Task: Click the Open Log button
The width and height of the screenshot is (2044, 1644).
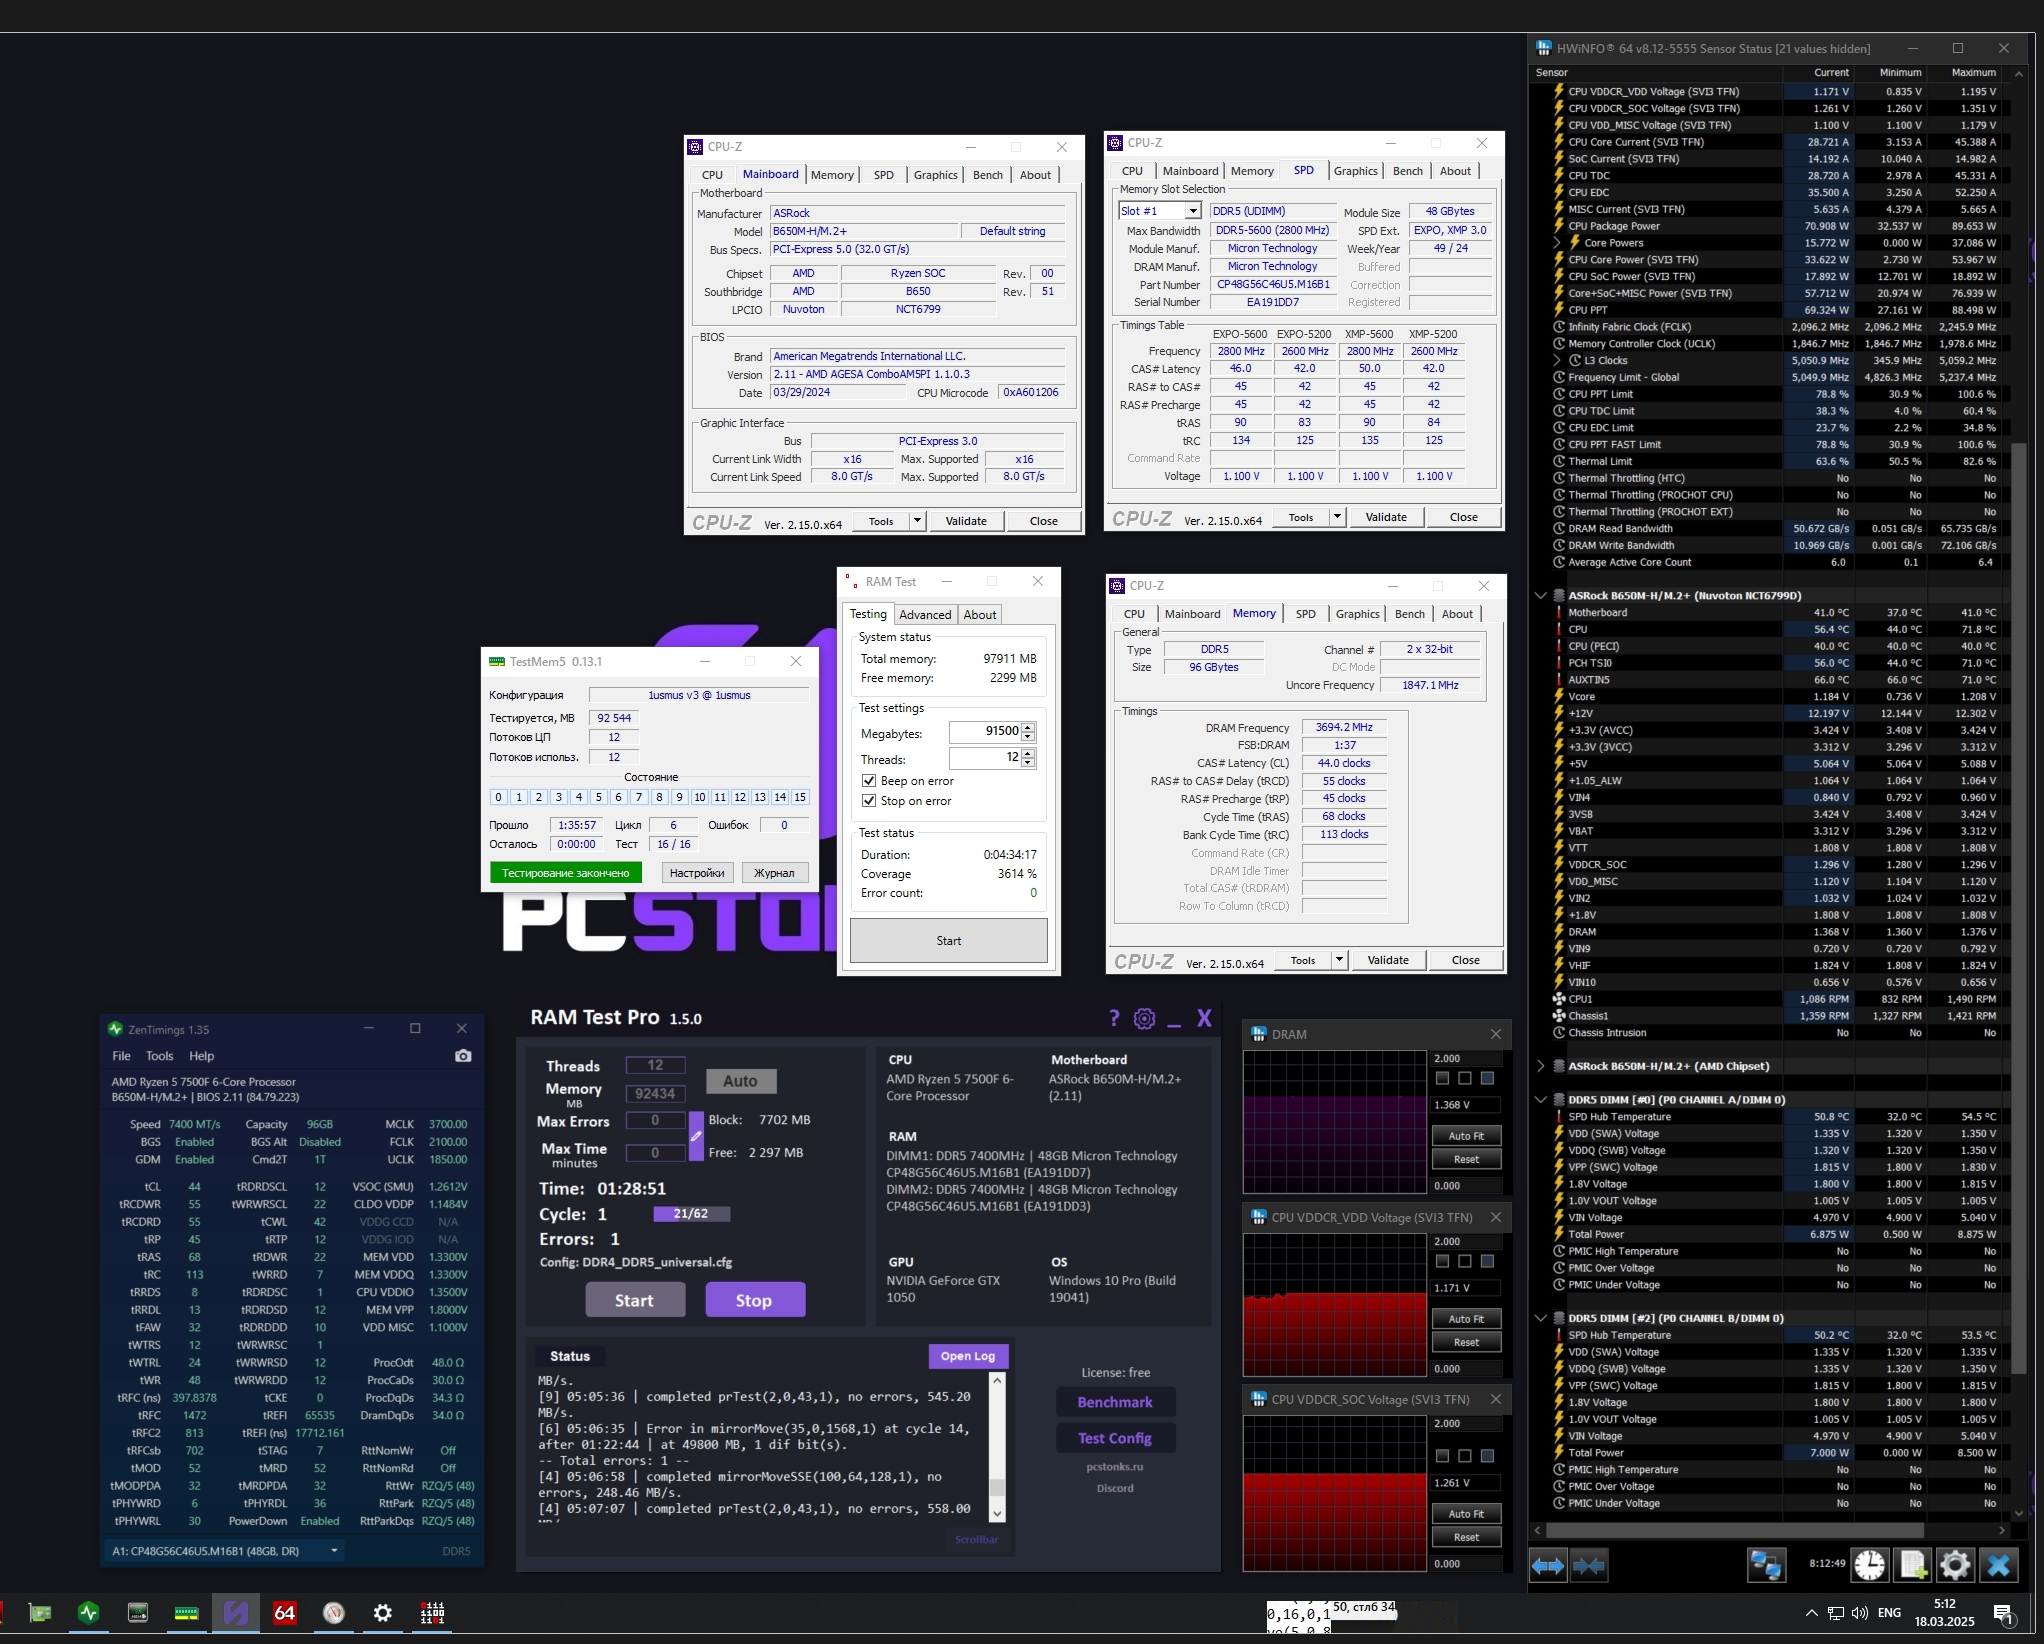Action: [x=967, y=1356]
